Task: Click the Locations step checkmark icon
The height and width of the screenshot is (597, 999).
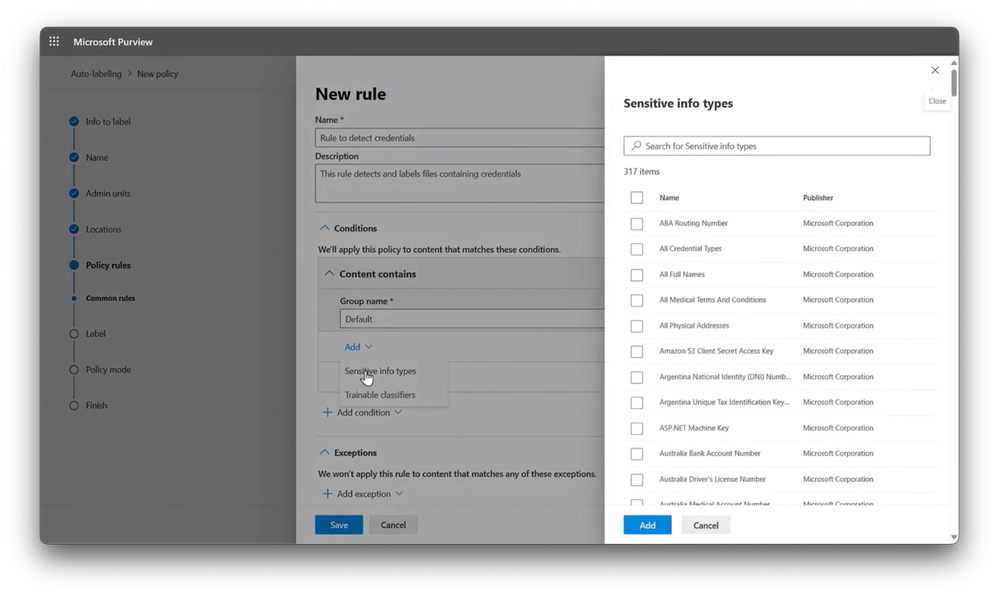Action: pos(74,229)
